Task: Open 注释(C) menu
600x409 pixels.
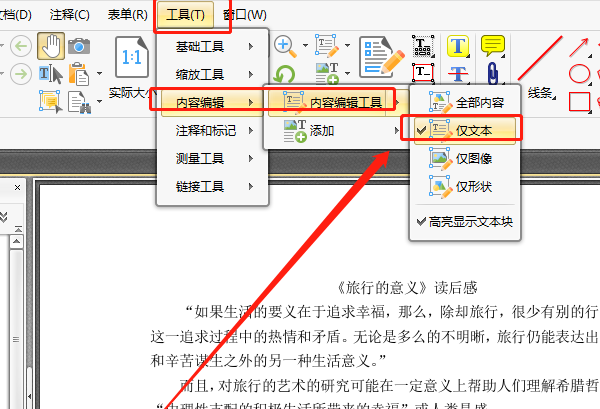Action: pyautogui.click(x=69, y=15)
